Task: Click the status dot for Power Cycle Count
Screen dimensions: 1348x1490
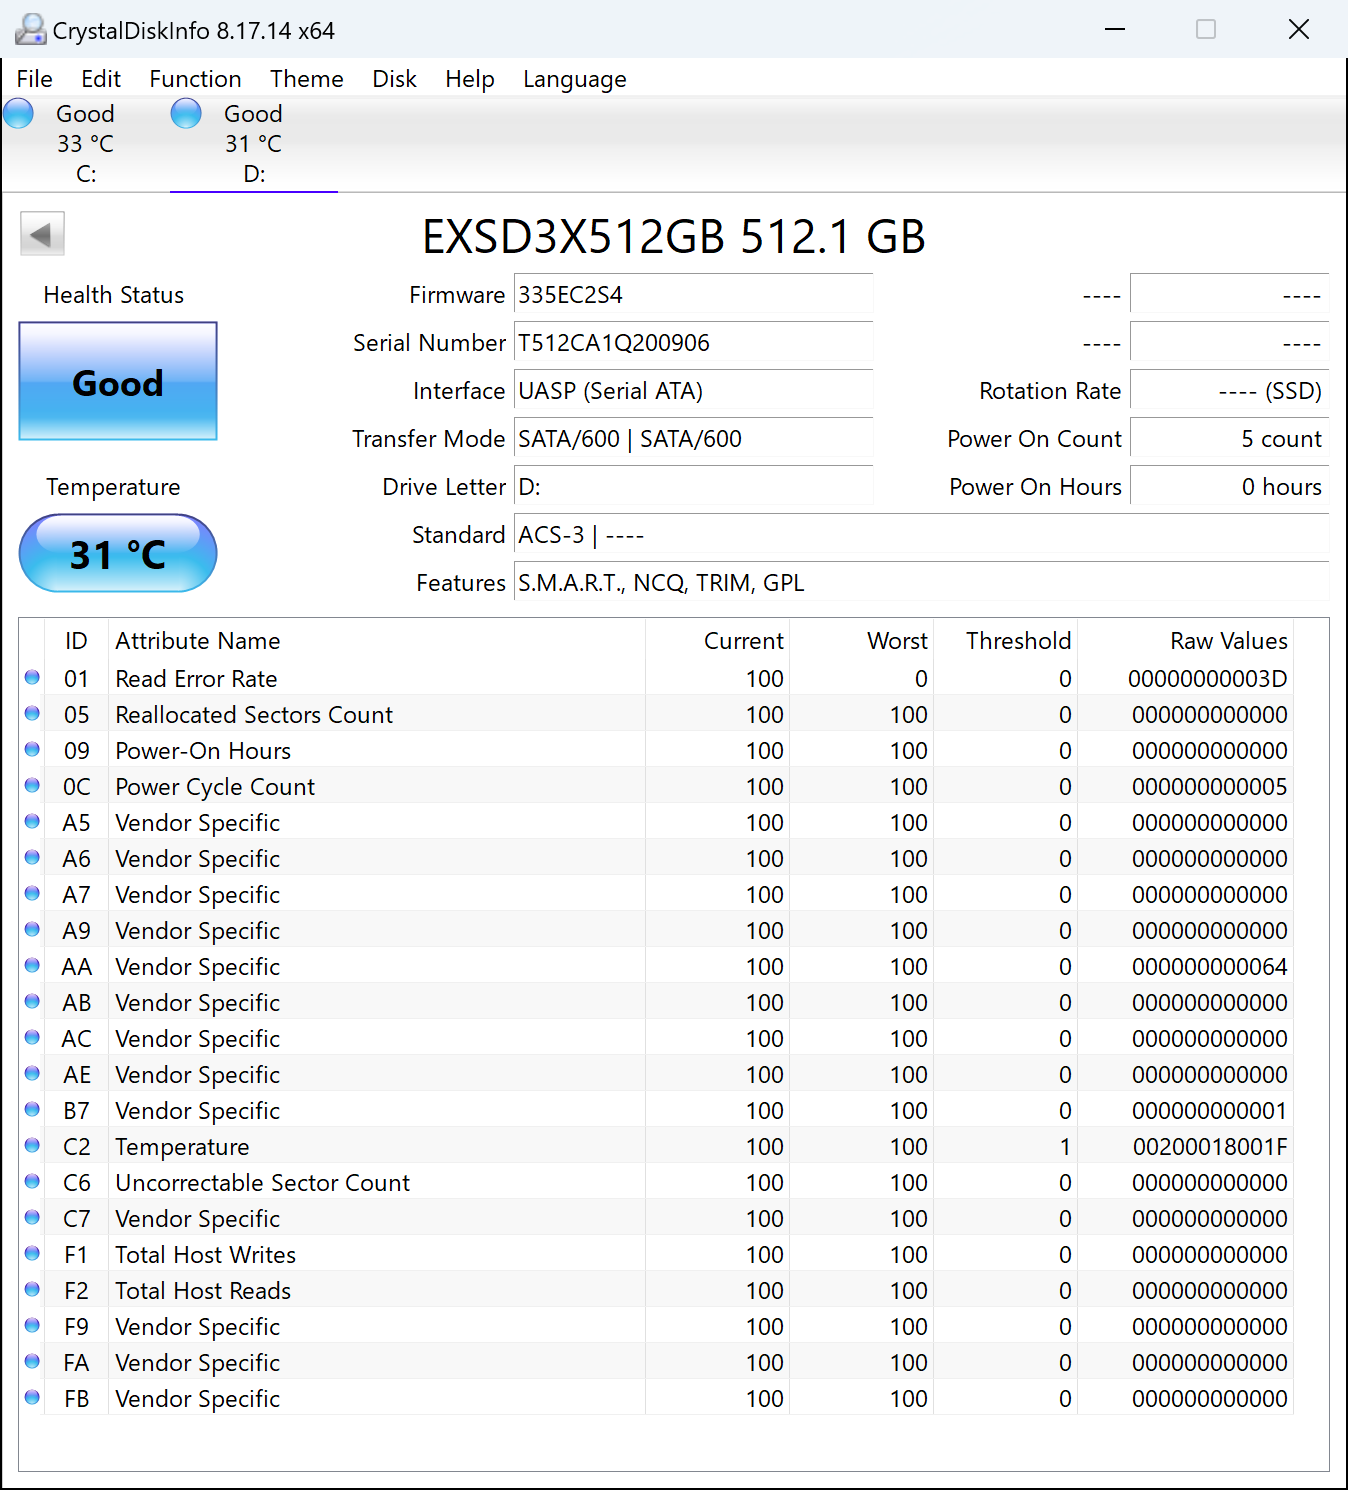Action: point(32,786)
